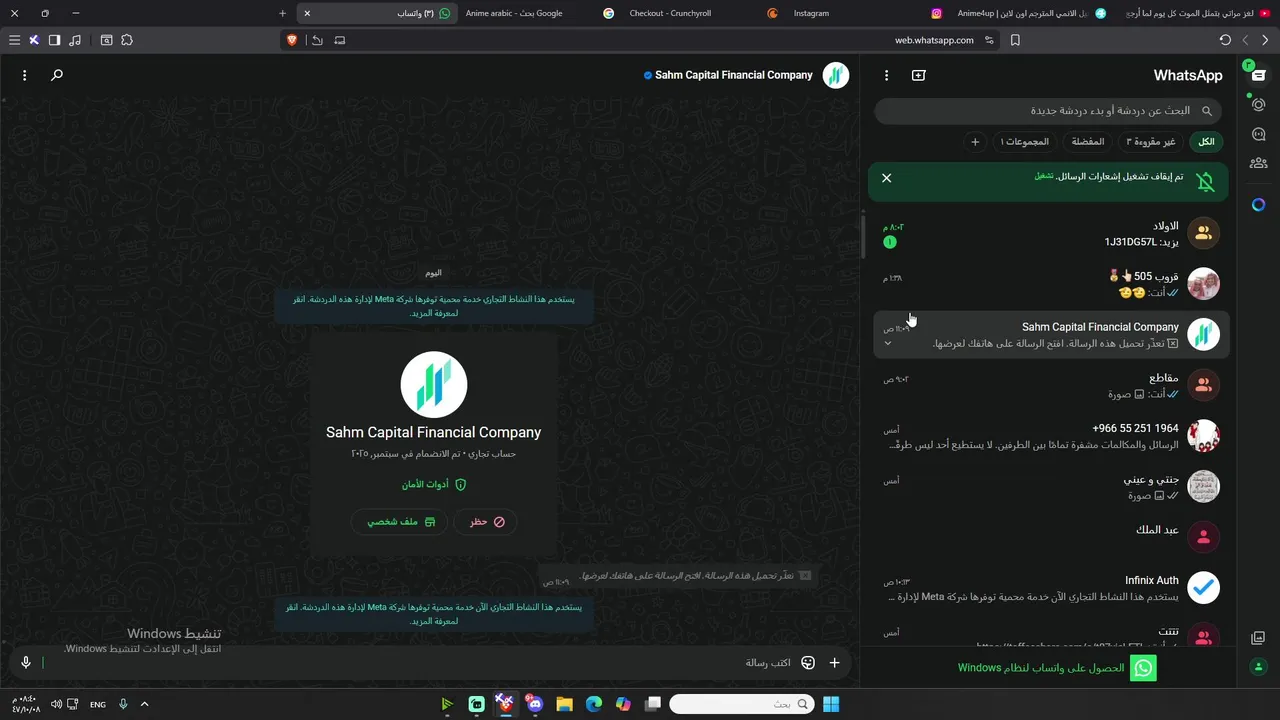Start a voice message with microphone icon
Viewport: 1280px width, 720px height.
26,662
